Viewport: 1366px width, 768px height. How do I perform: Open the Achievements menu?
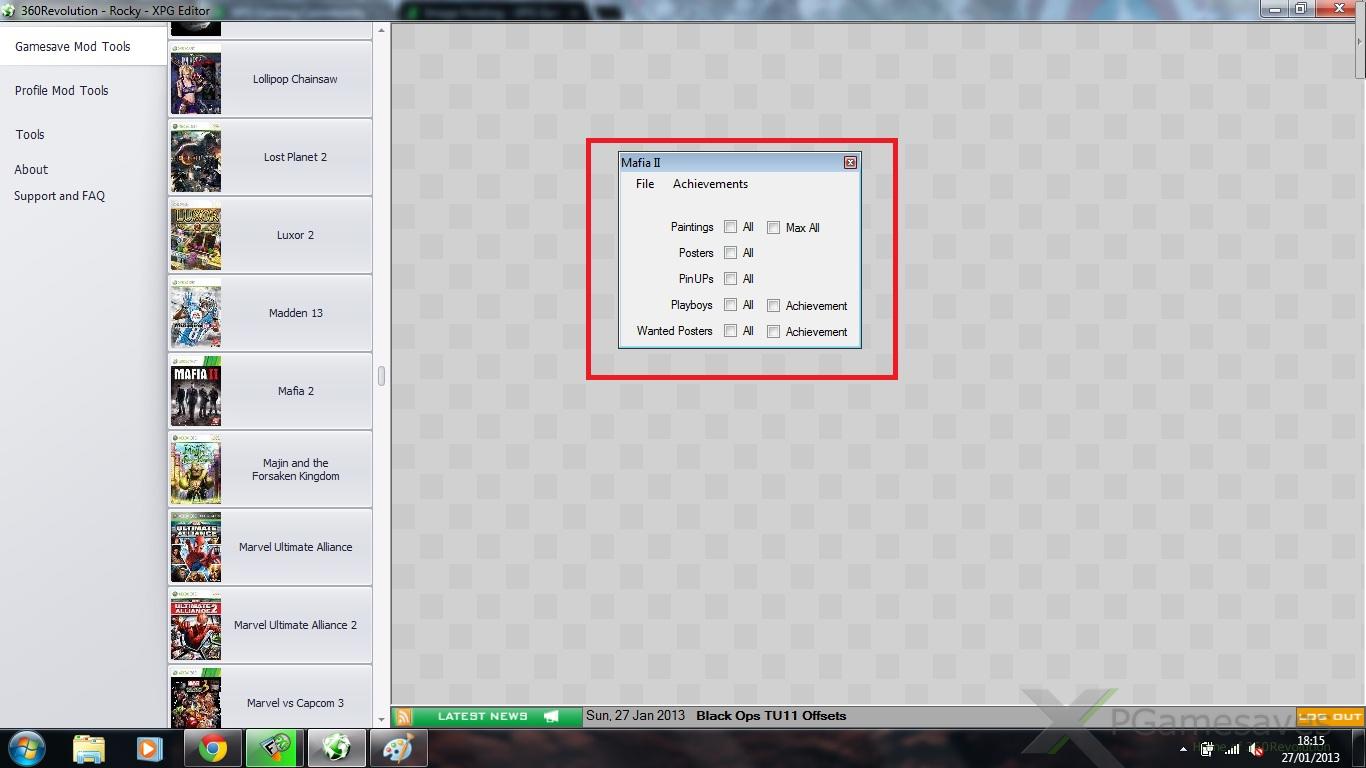[710, 184]
